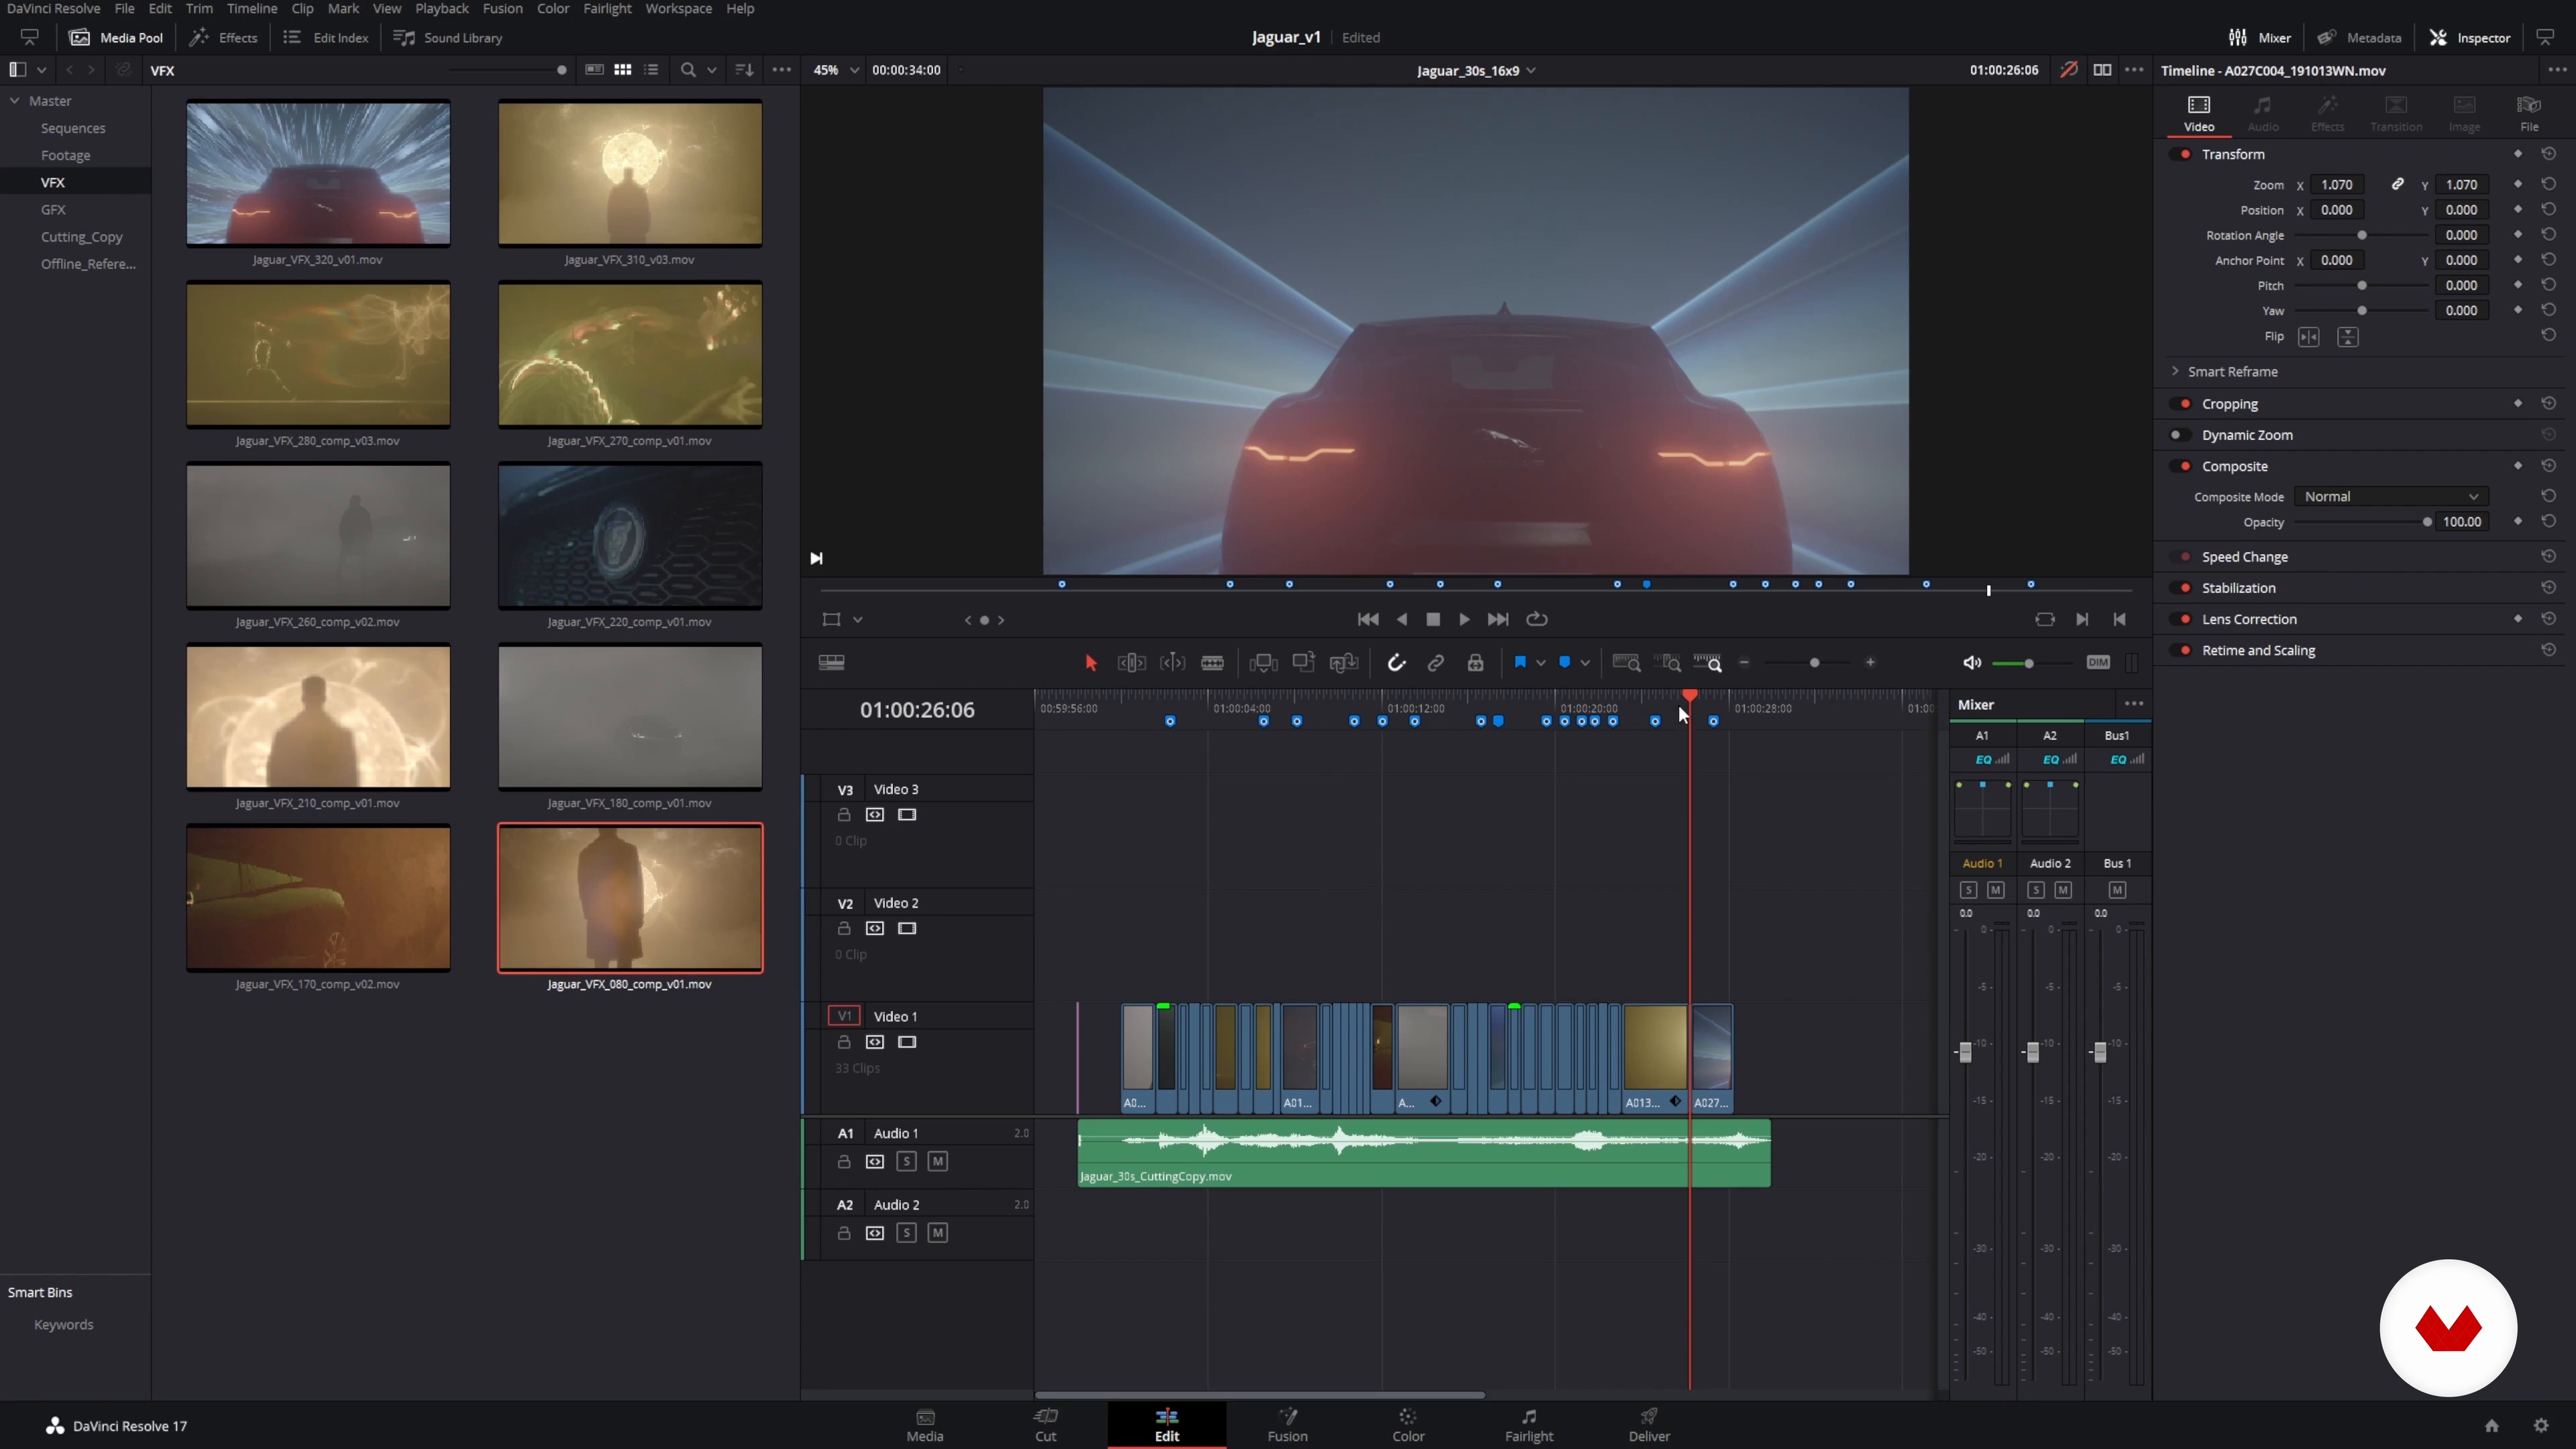
Task: Open the Composite Mode Normal dropdown
Action: (2390, 497)
